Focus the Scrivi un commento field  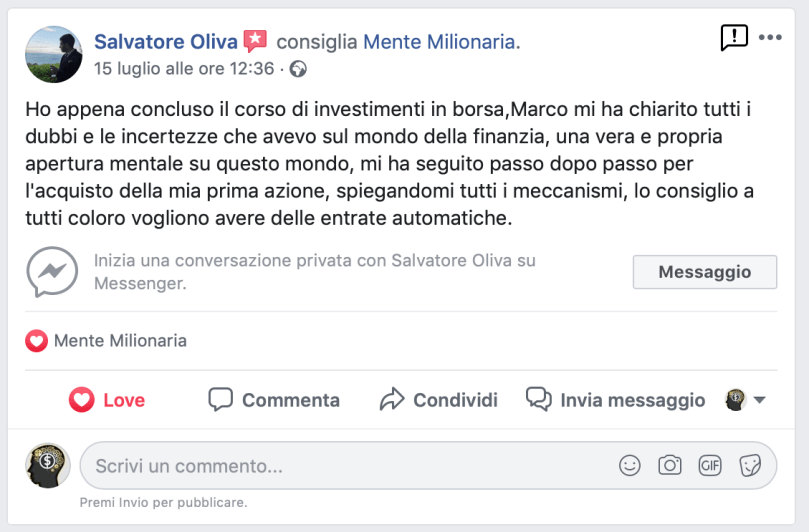340,465
